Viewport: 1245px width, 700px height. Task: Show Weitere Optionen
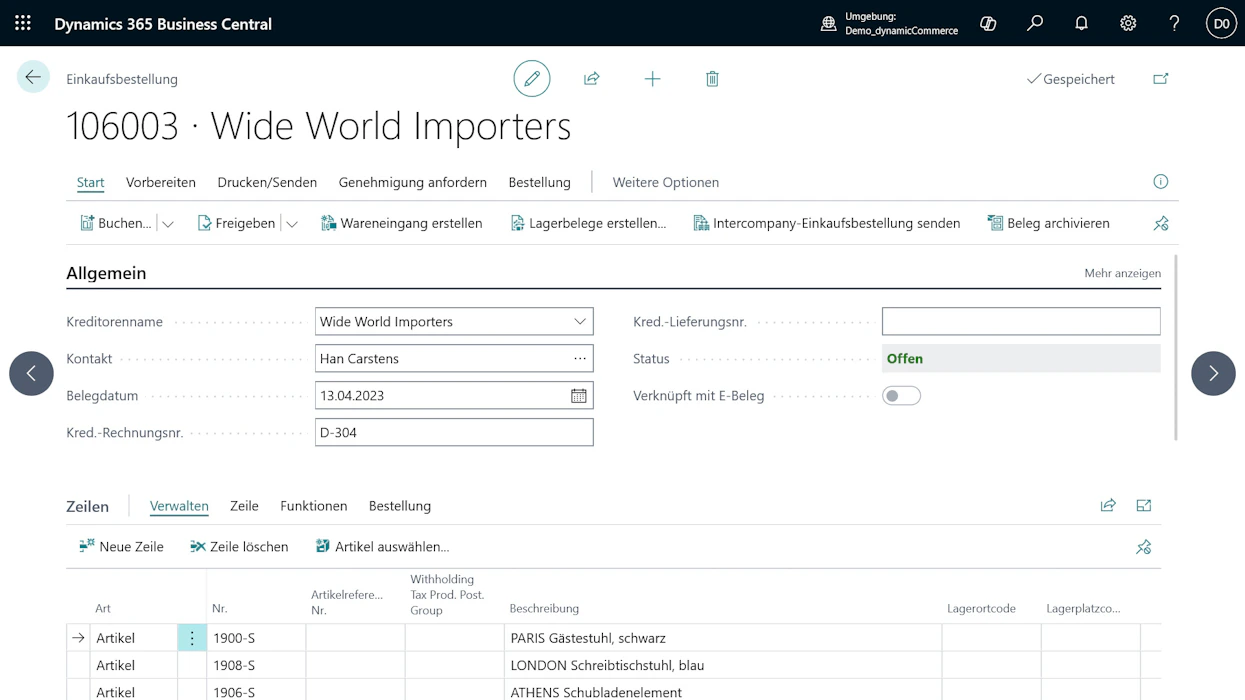(x=666, y=182)
